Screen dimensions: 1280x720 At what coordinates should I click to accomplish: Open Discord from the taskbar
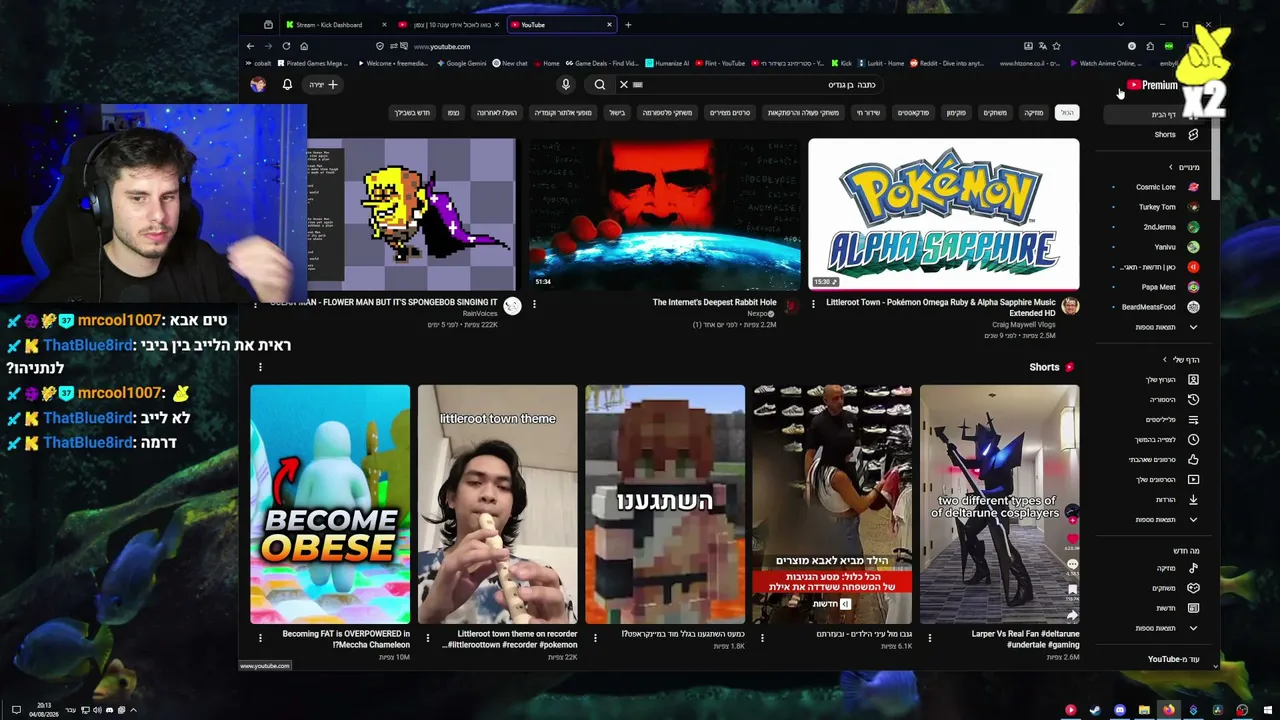pyautogui.click(x=1120, y=710)
